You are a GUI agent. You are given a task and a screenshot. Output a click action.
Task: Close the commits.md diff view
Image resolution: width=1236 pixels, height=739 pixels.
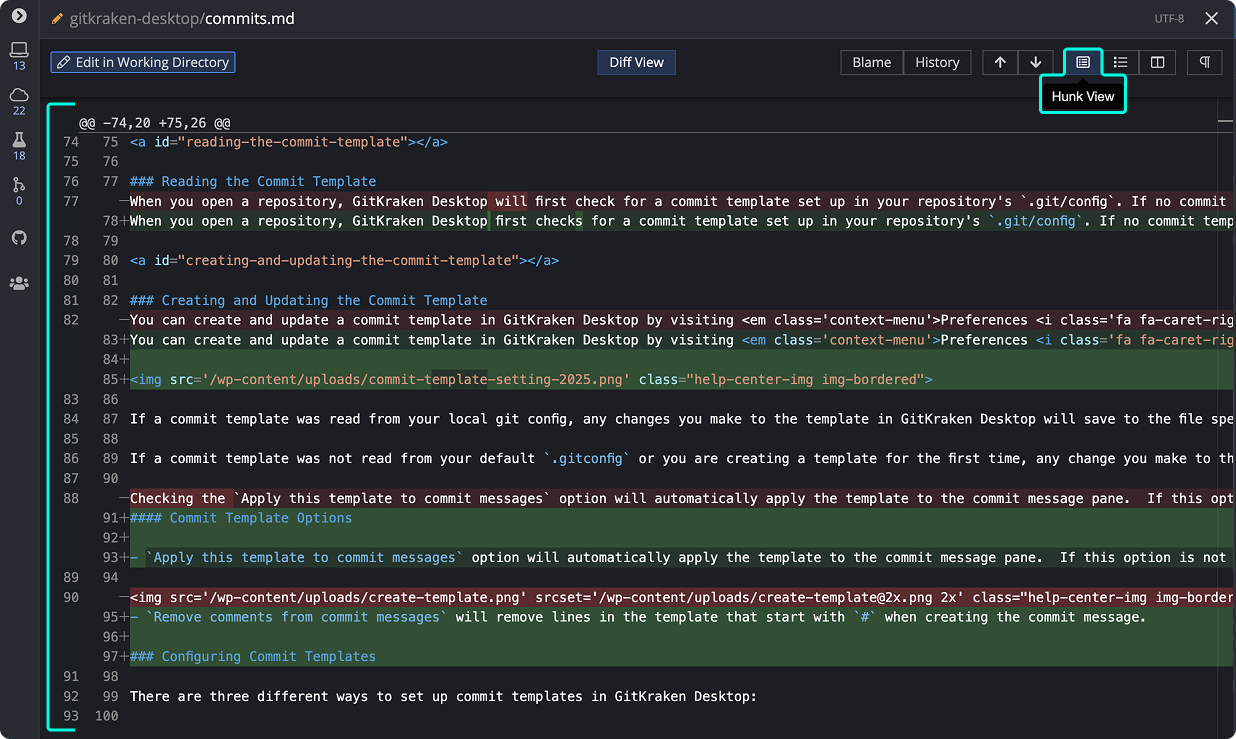coord(1211,19)
